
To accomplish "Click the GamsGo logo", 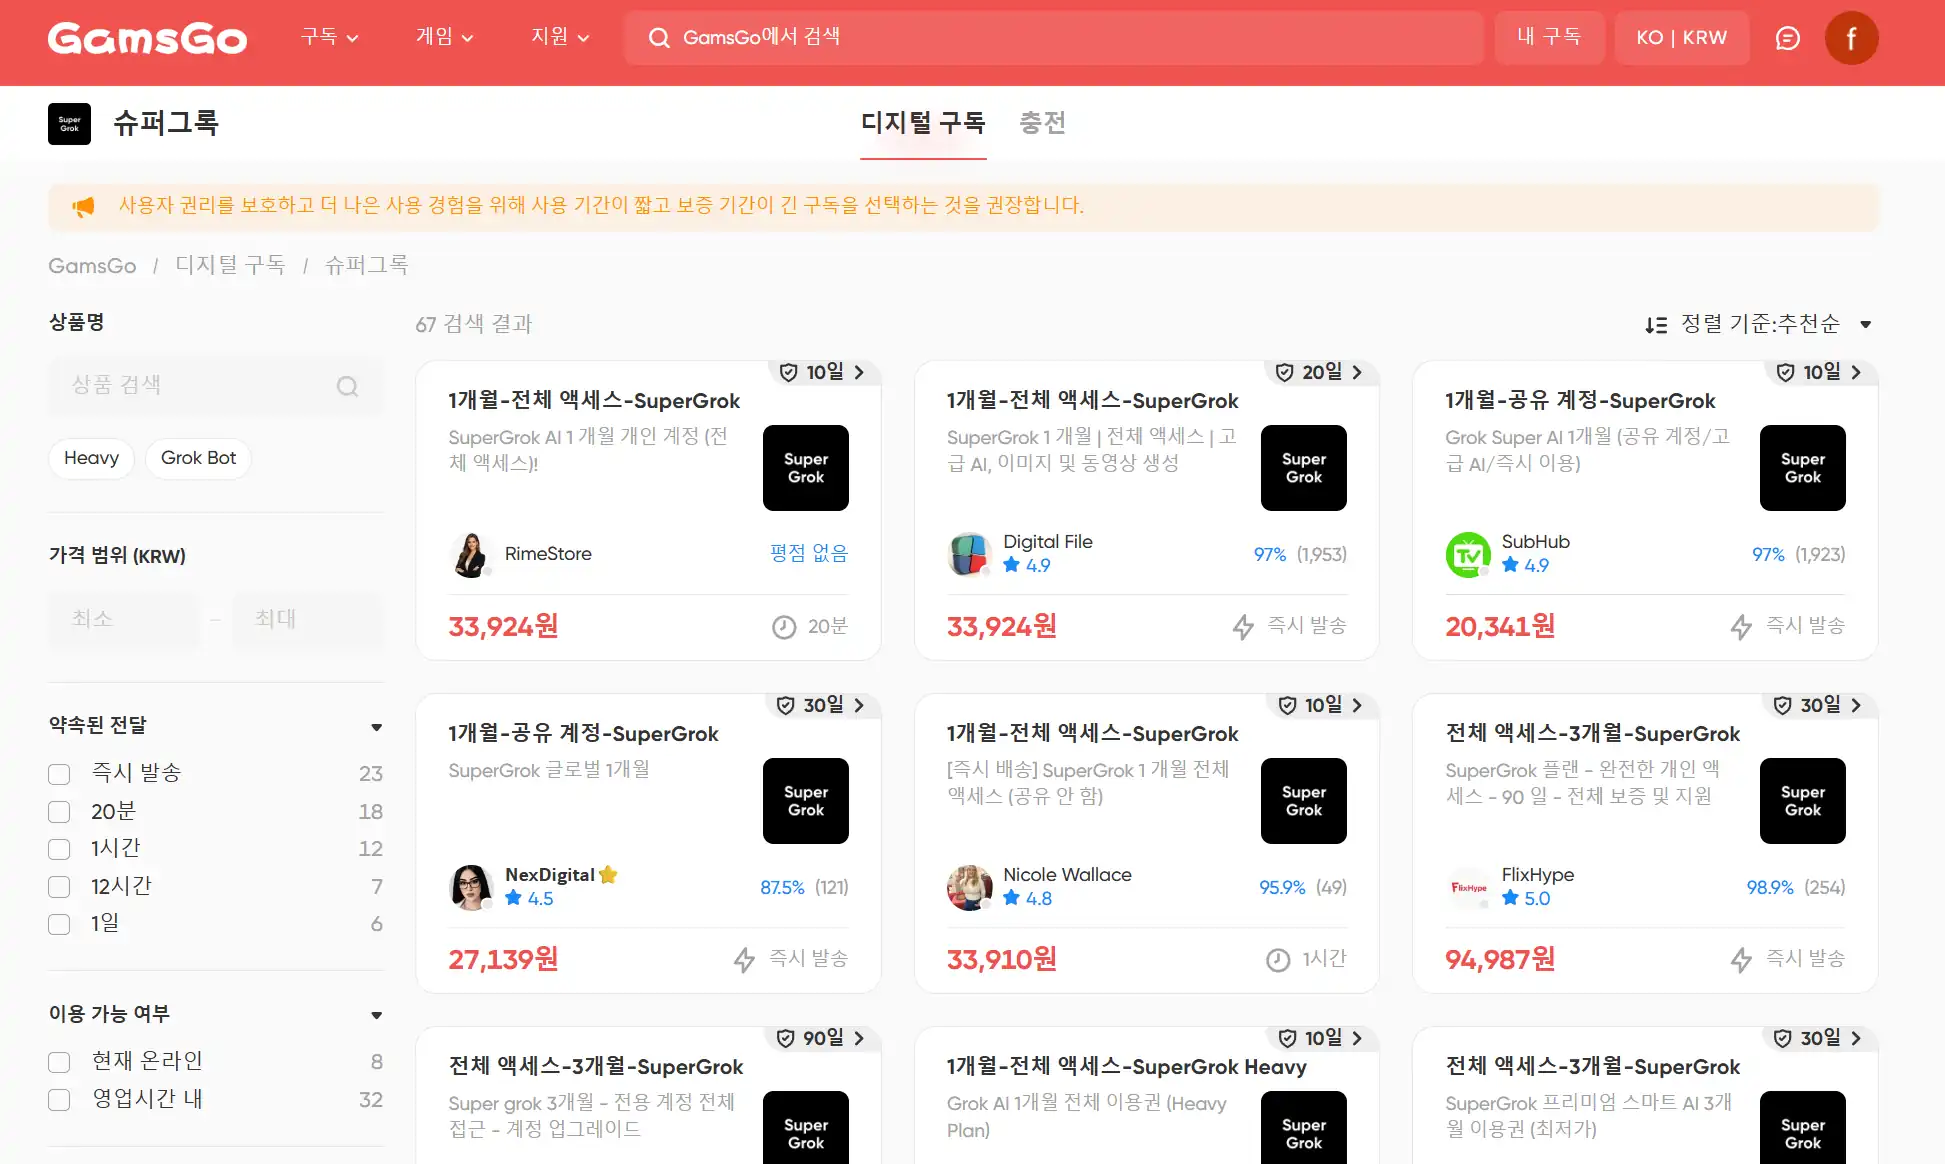I will 147,38.
